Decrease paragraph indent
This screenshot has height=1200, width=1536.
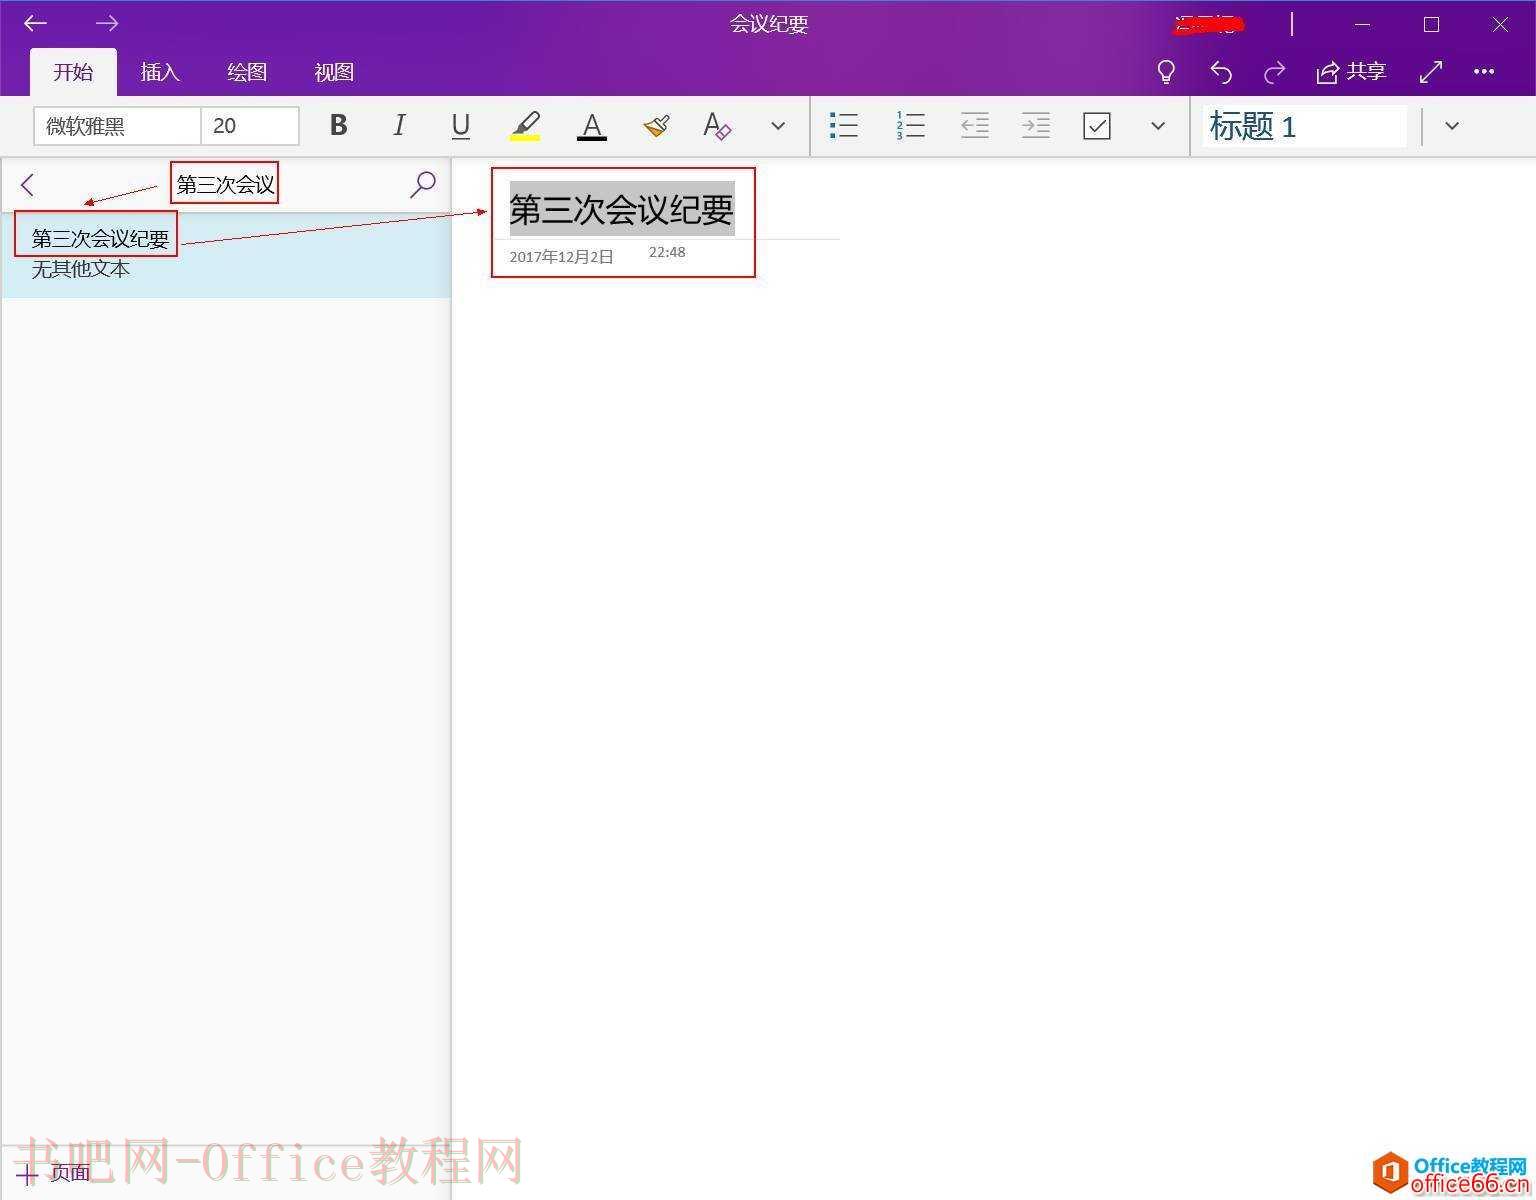click(974, 125)
